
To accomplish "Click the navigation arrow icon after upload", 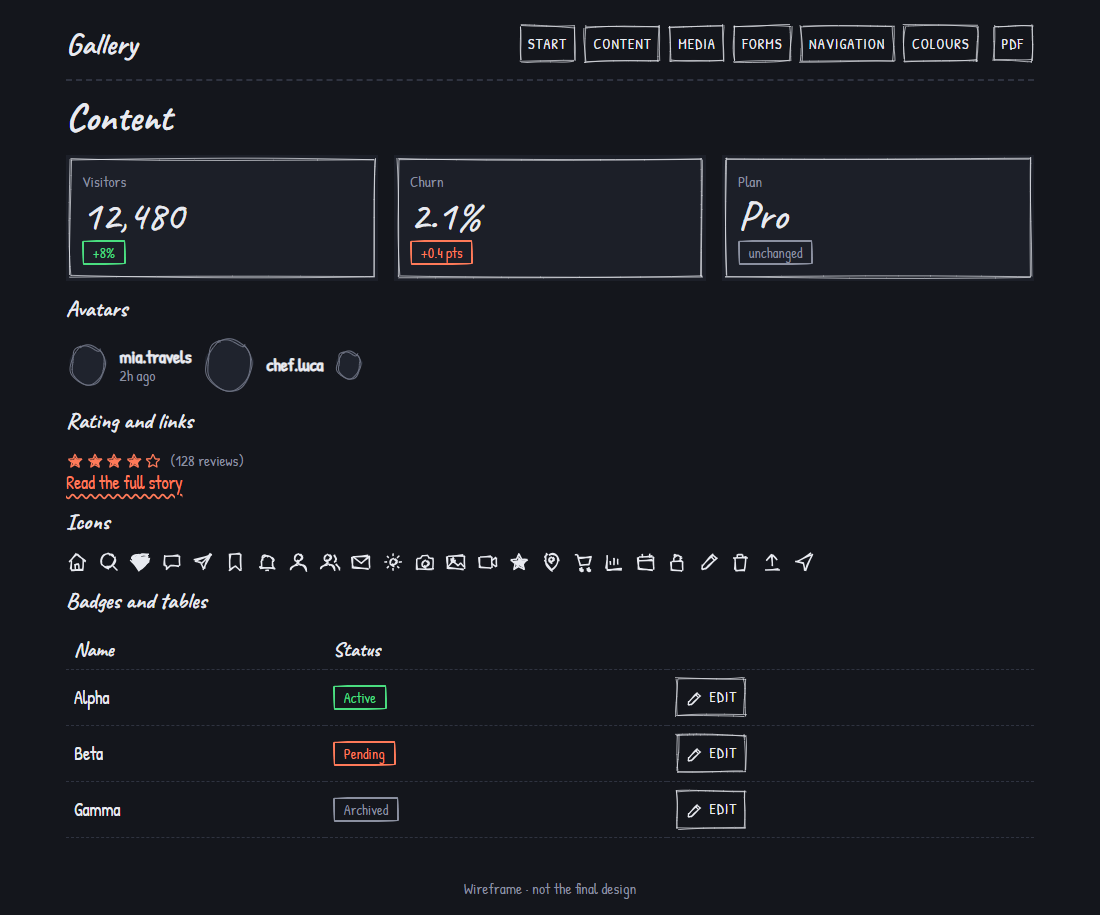I will tap(804, 562).
